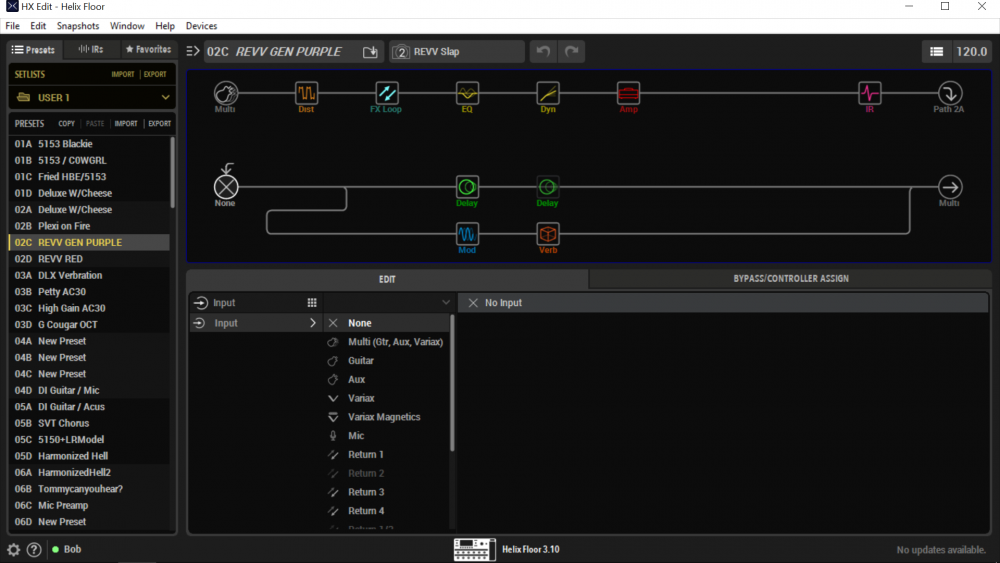1000x563 pixels.
Task: Select the Verb reverb block
Action: click(x=548, y=234)
